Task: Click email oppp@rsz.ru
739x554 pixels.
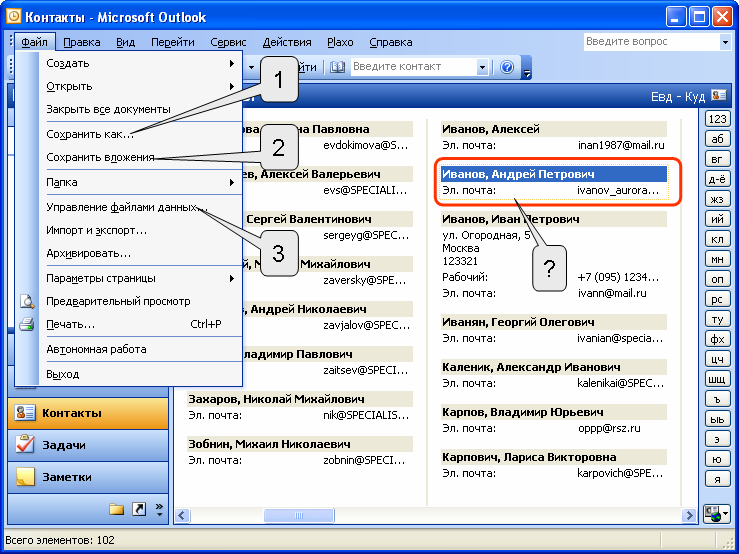Action: pyautogui.click(x=609, y=428)
